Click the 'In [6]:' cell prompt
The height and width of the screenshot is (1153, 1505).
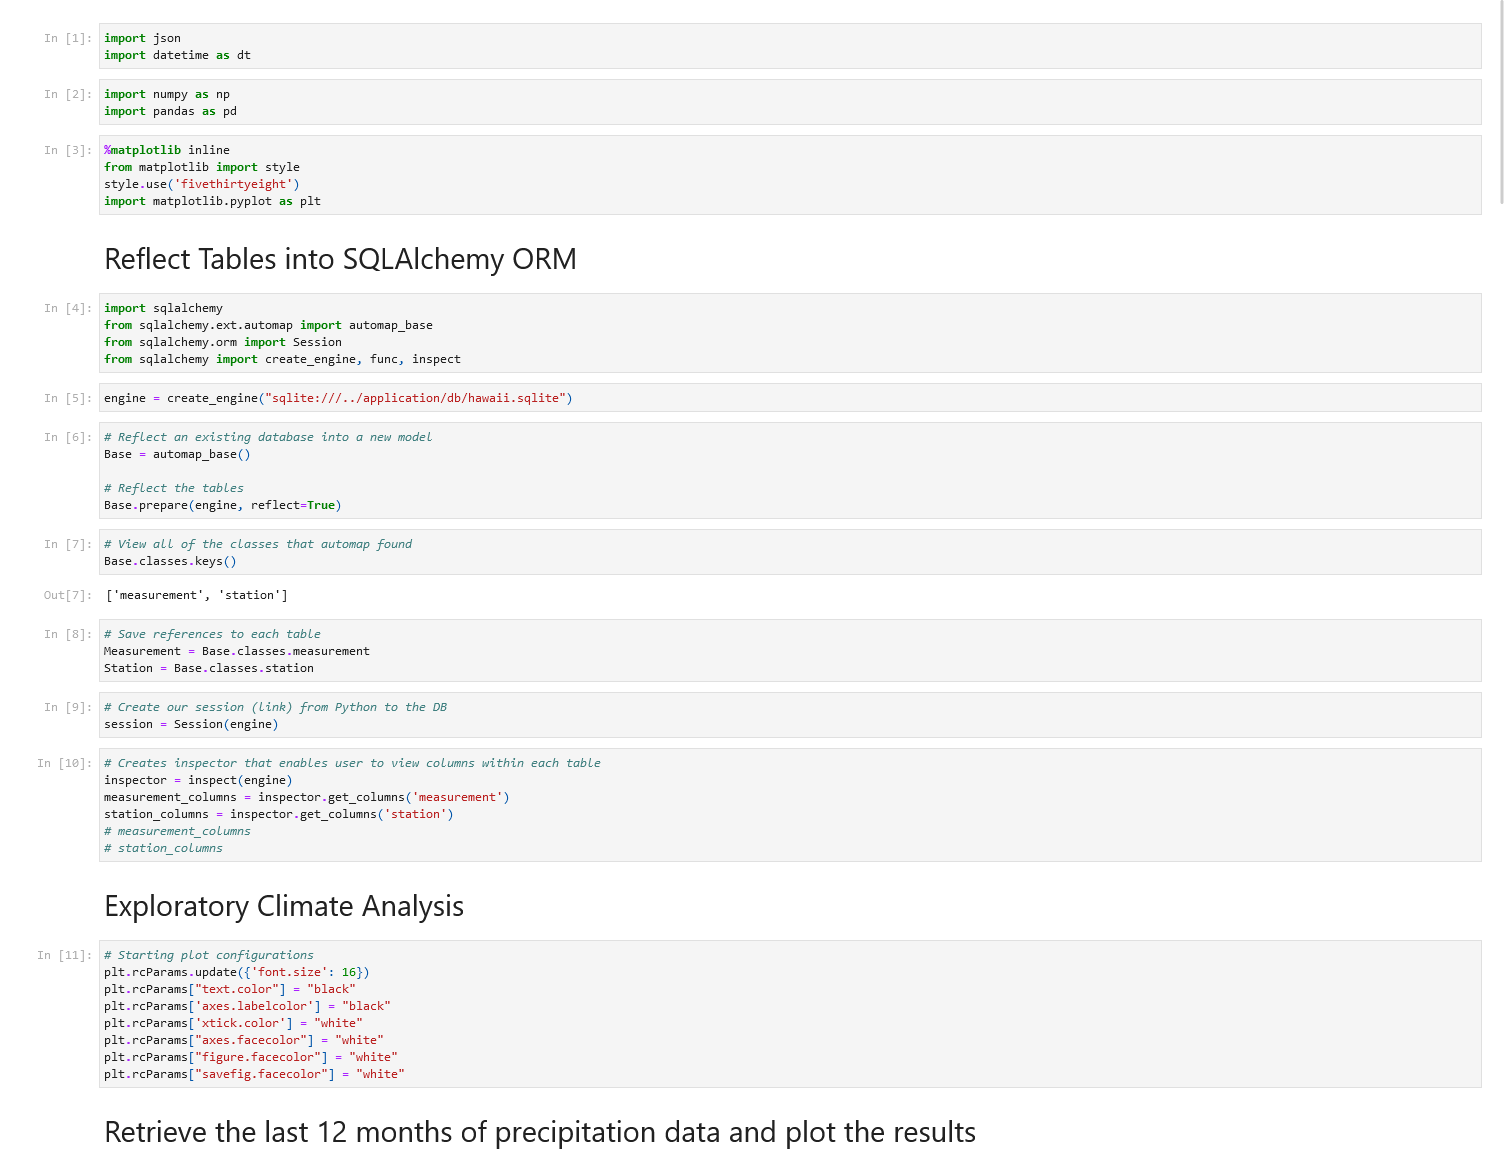pos(68,437)
